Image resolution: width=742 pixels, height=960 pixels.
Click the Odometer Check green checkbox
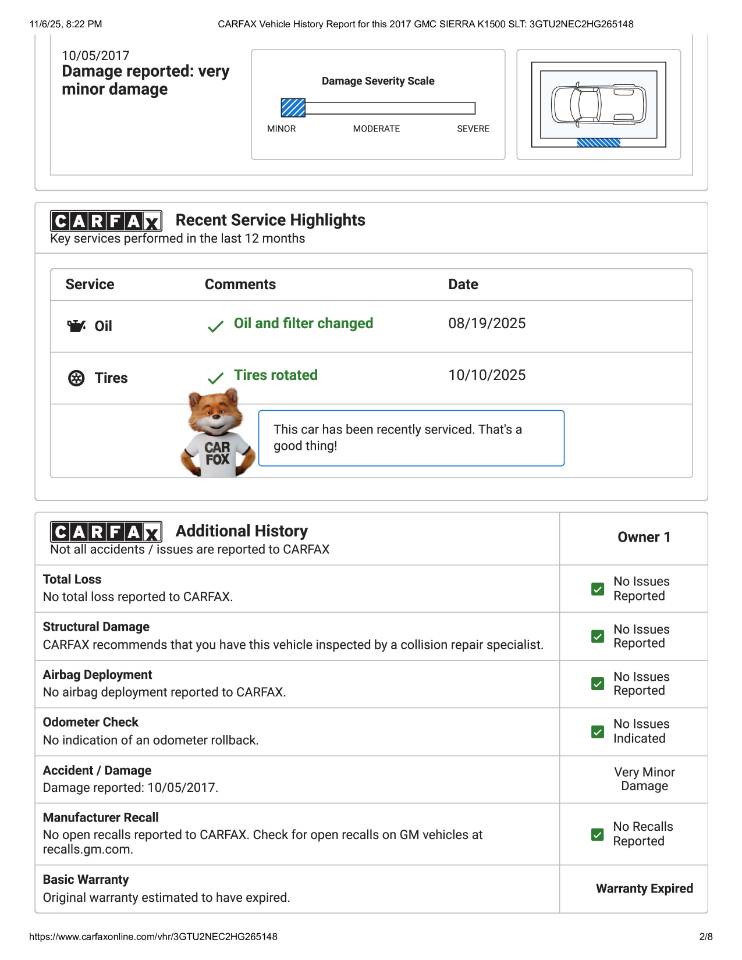(x=597, y=731)
